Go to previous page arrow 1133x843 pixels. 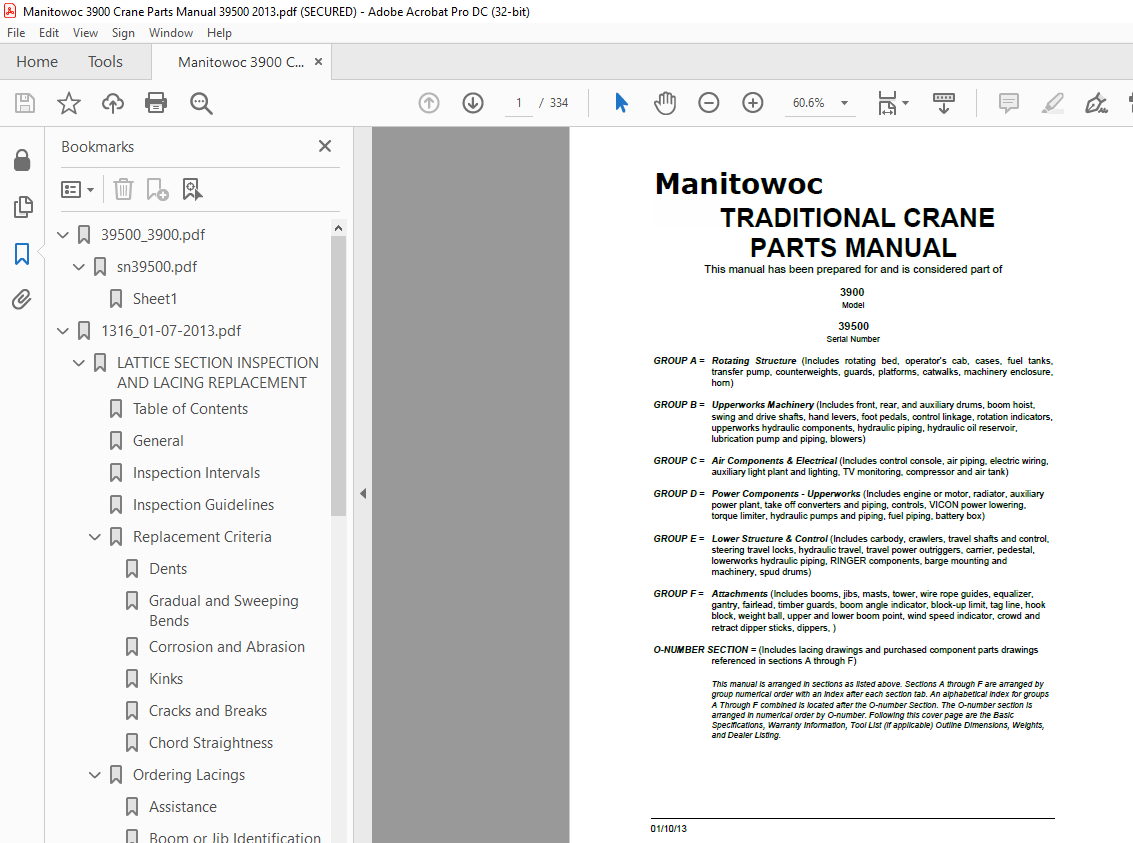[x=429, y=103]
